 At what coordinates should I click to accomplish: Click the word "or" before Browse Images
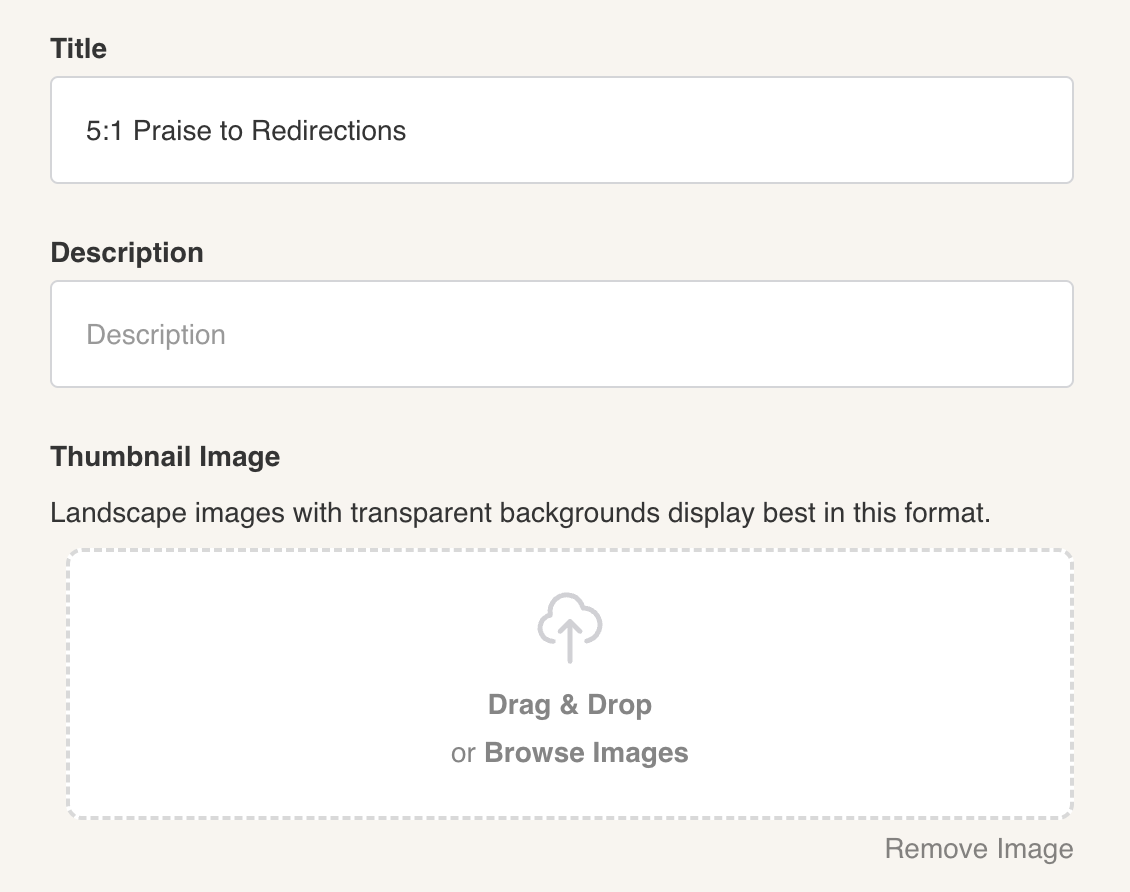click(x=462, y=753)
